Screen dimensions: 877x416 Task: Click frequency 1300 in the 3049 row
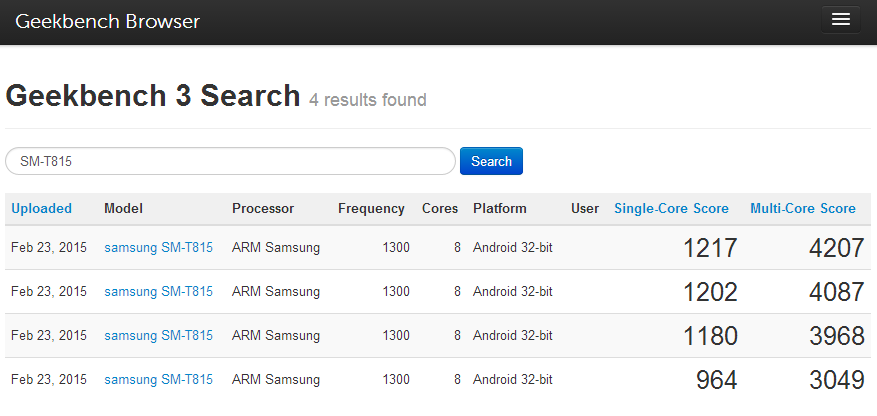(396, 380)
